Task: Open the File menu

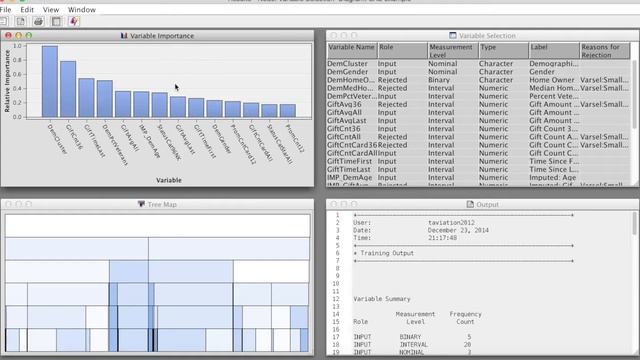Action: 6,9
